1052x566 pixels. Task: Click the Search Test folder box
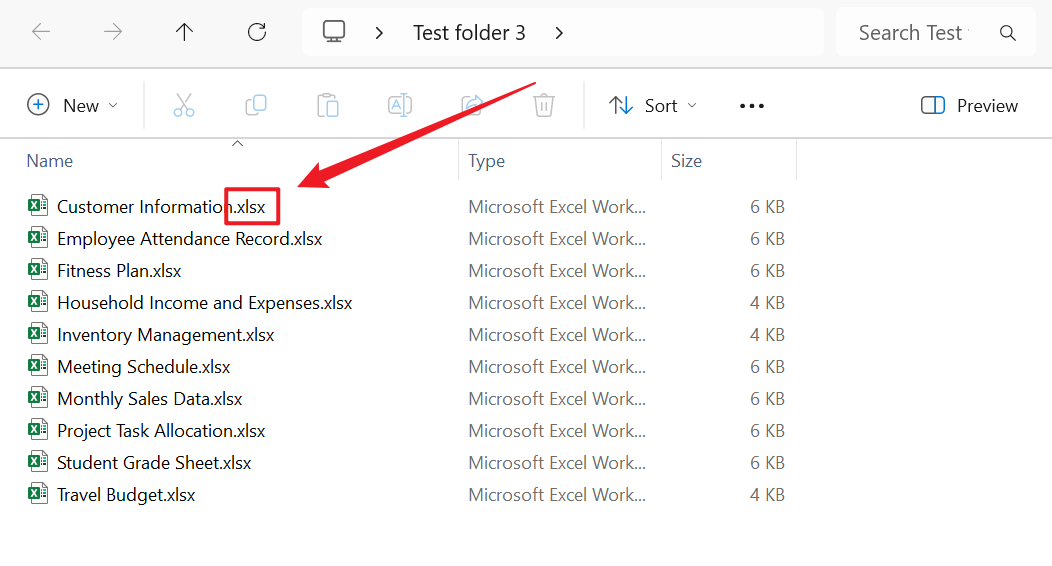tap(910, 33)
